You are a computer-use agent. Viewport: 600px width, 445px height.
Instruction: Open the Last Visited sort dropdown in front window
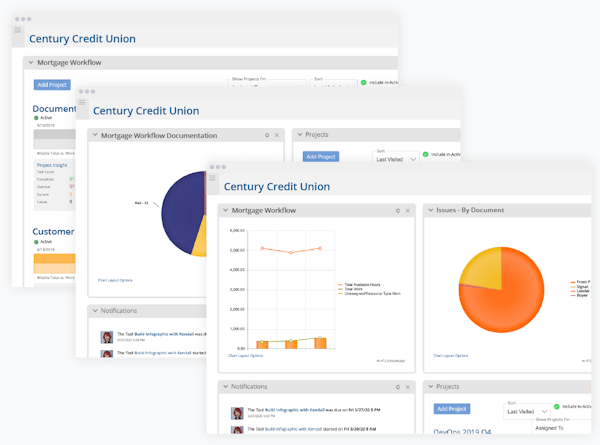tap(527, 411)
